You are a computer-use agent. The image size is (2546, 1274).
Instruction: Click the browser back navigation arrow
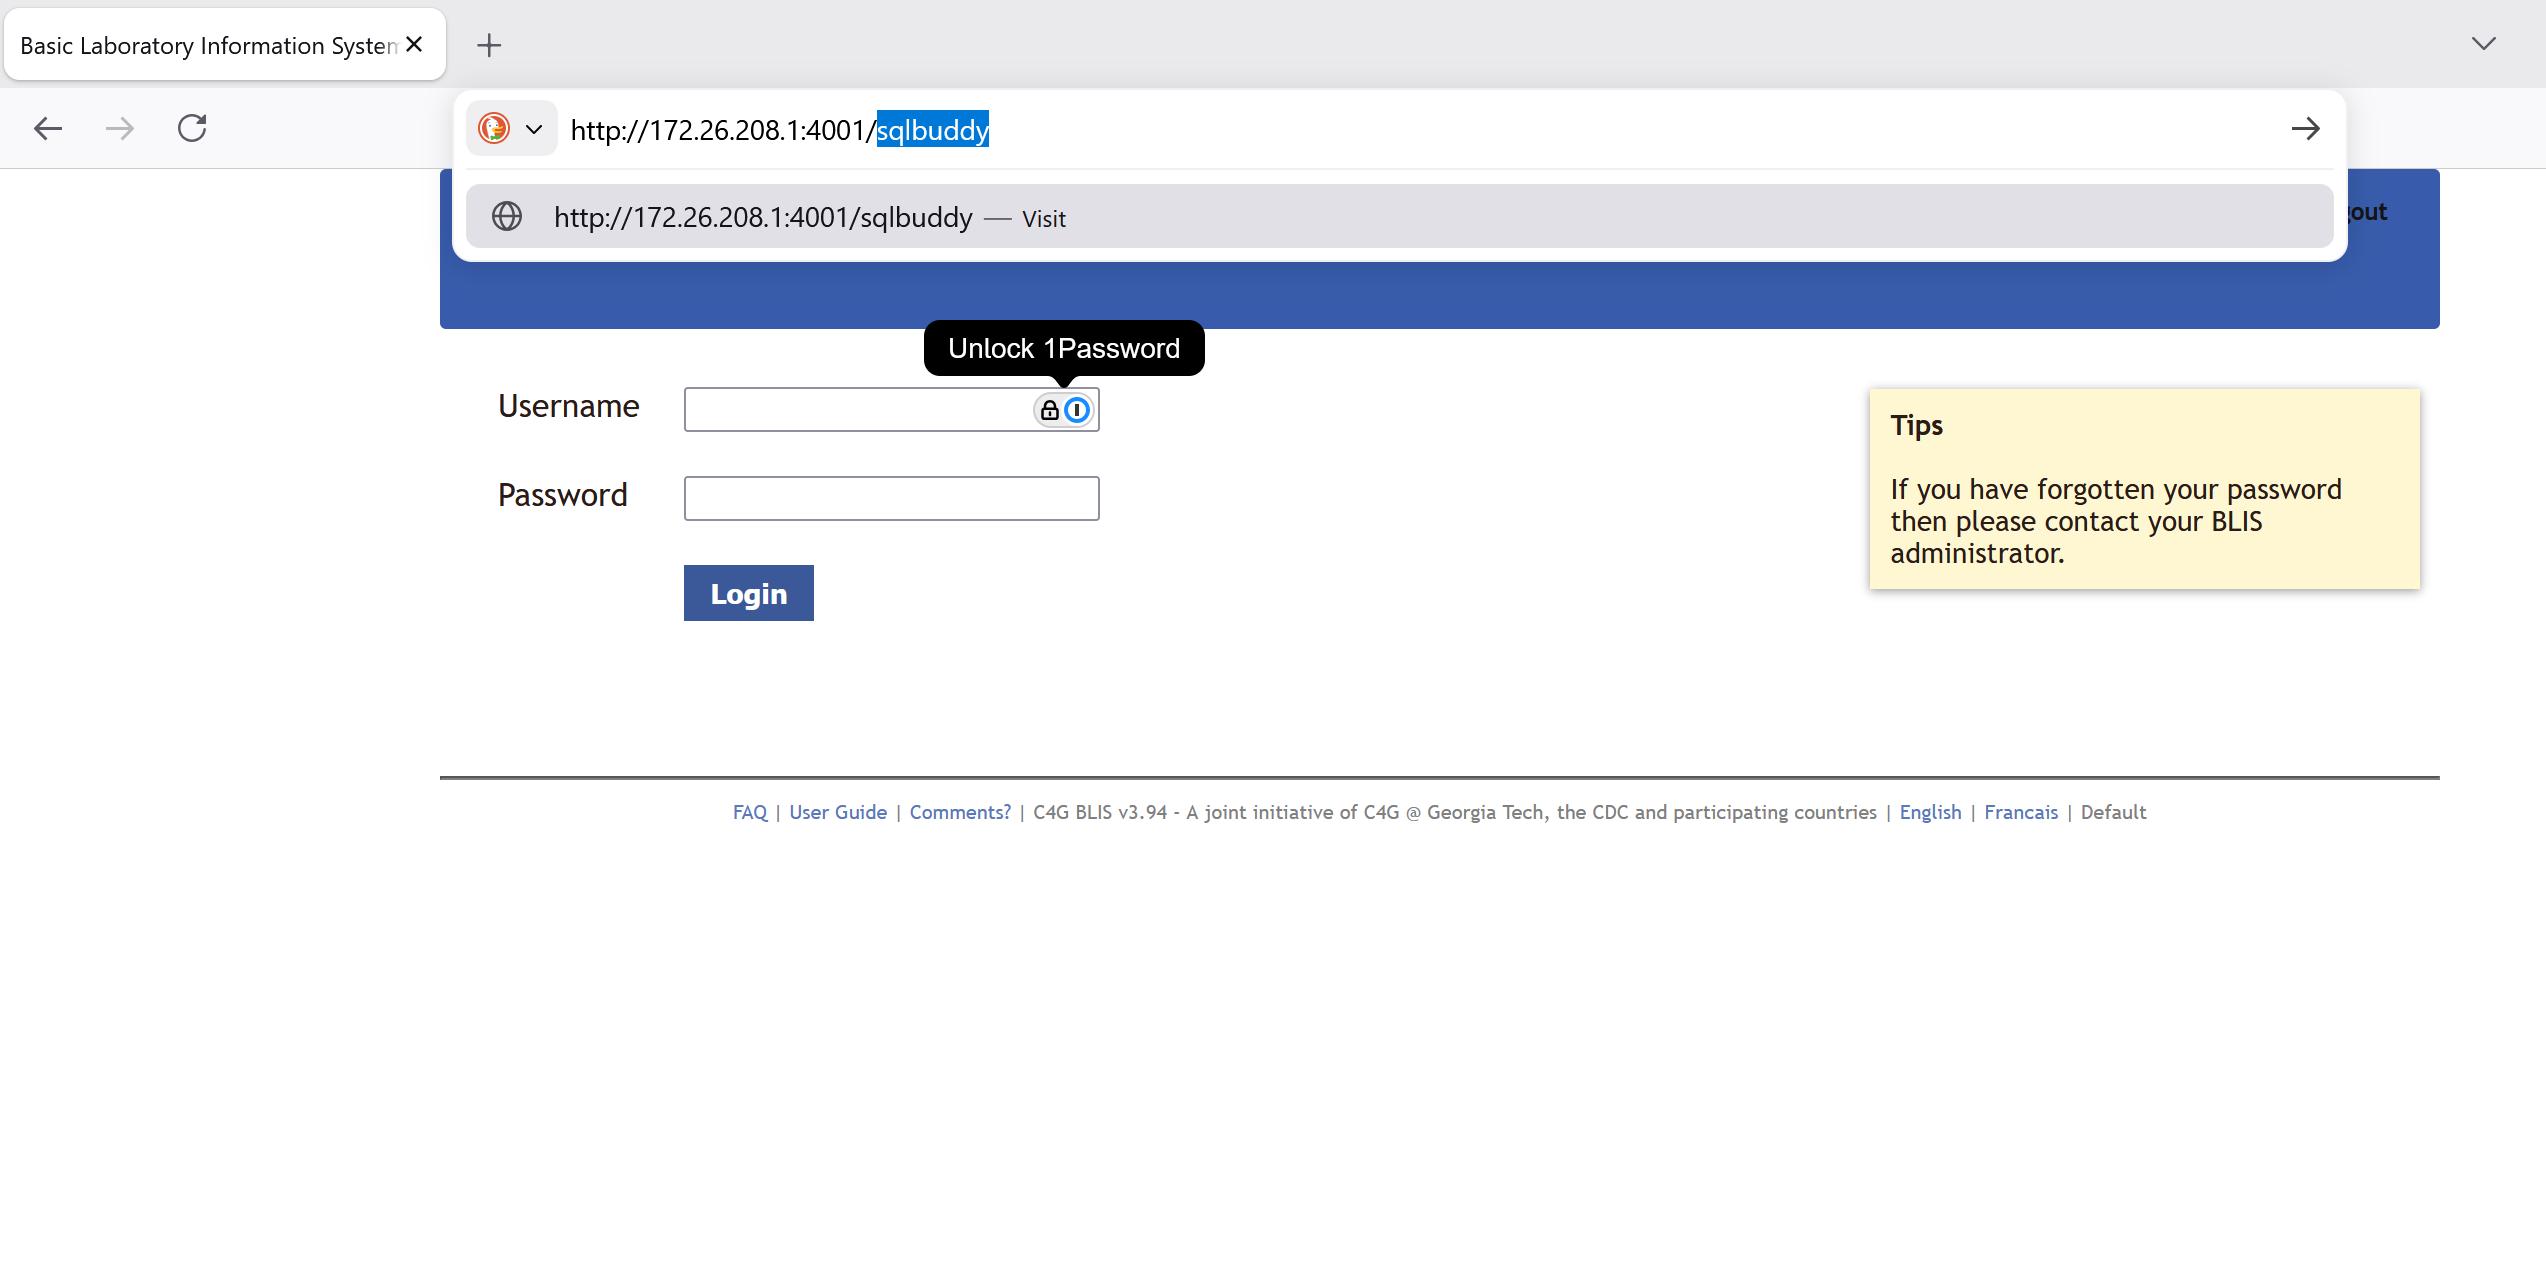(47, 128)
